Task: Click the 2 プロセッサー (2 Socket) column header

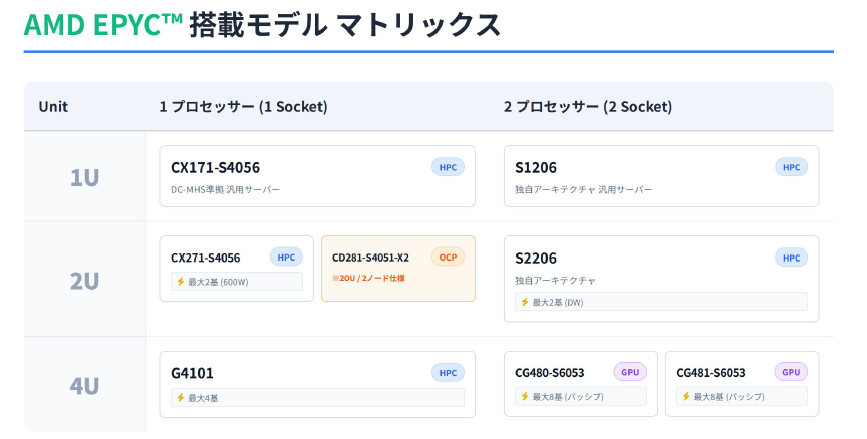Action: click(x=588, y=107)
